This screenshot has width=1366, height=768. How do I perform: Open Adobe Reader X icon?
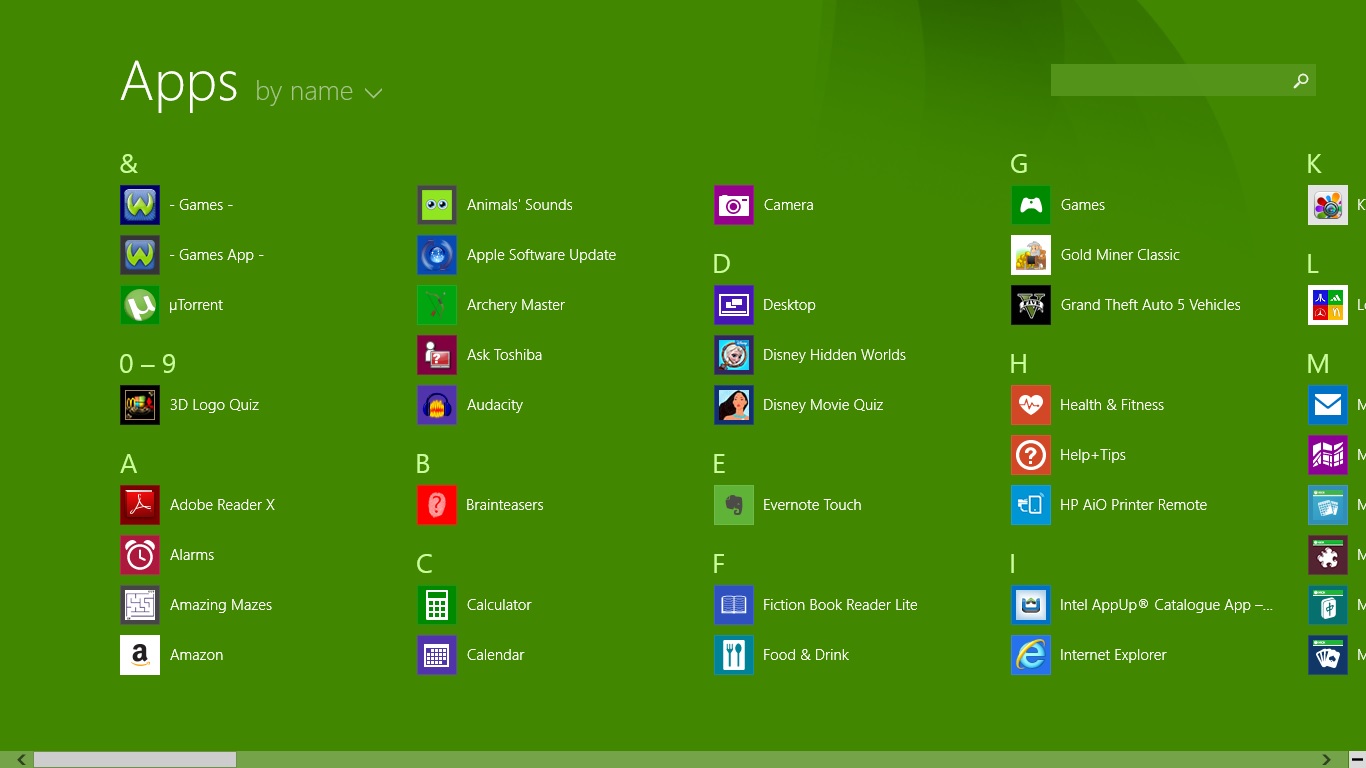click(x=140, y=505)
